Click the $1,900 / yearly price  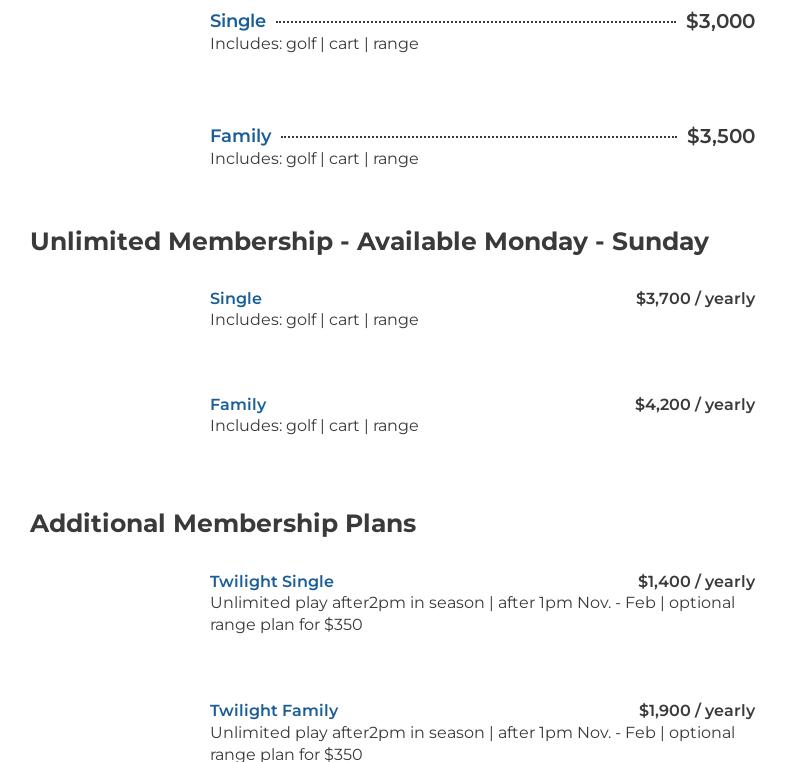pos(696,710)
